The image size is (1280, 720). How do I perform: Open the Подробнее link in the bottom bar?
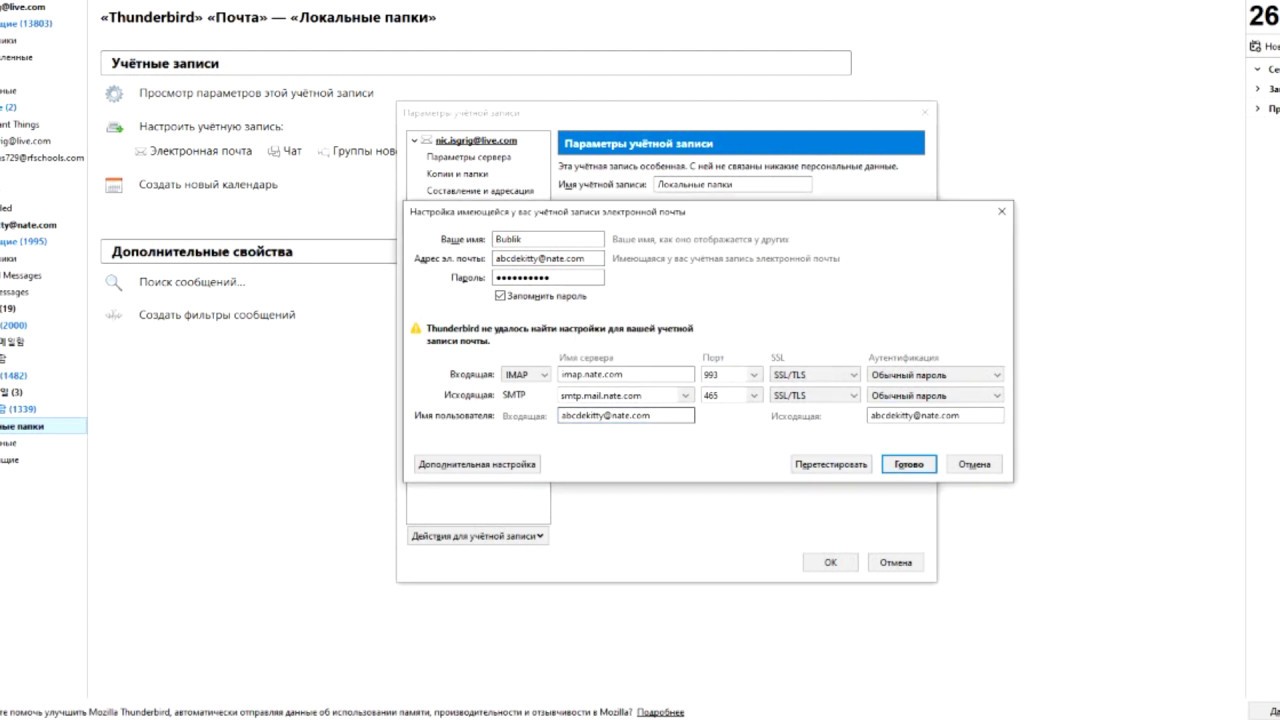[x=660, y=712]
